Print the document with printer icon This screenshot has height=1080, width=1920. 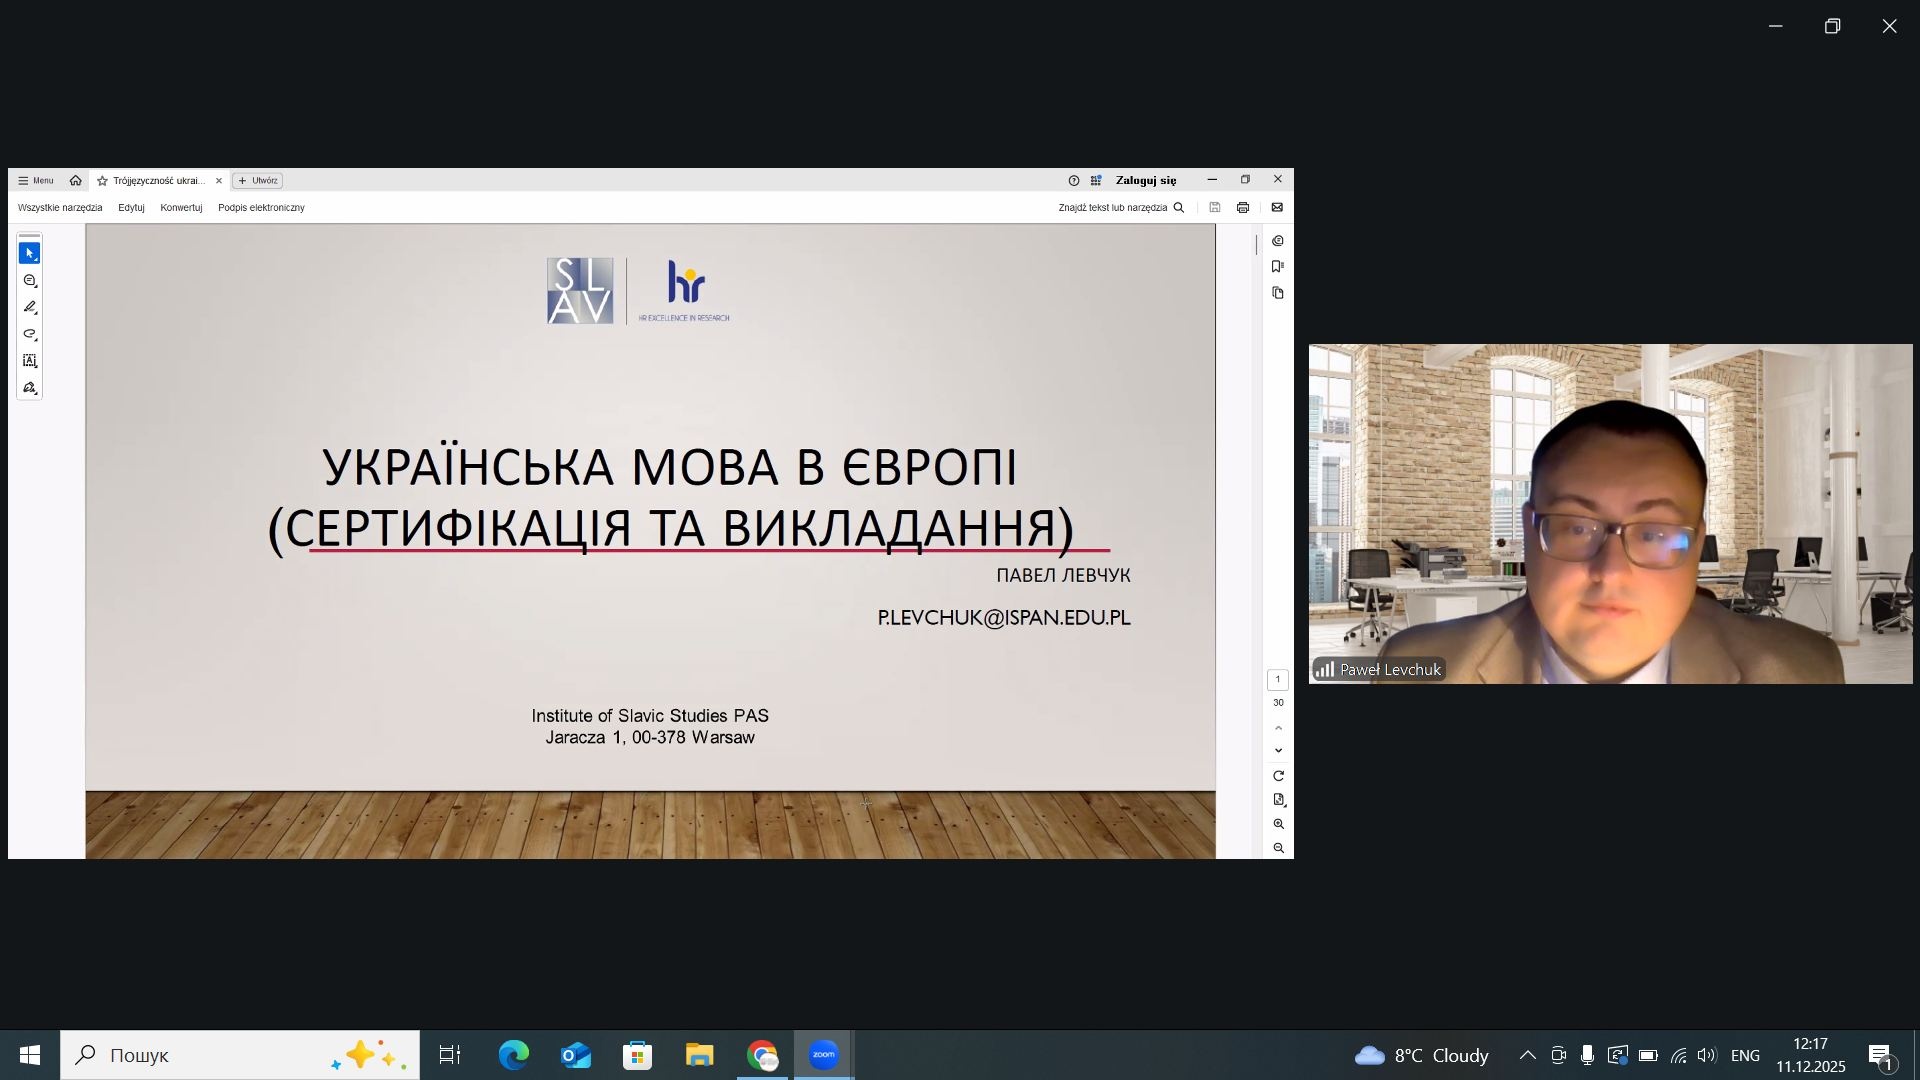(1243, 208)
